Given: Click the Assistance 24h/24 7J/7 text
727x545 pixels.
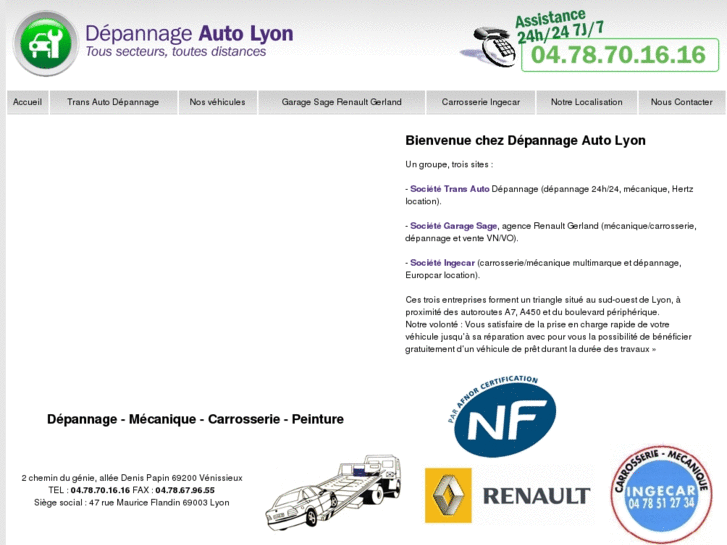Looking at the screenshot, I should (560, 26).
